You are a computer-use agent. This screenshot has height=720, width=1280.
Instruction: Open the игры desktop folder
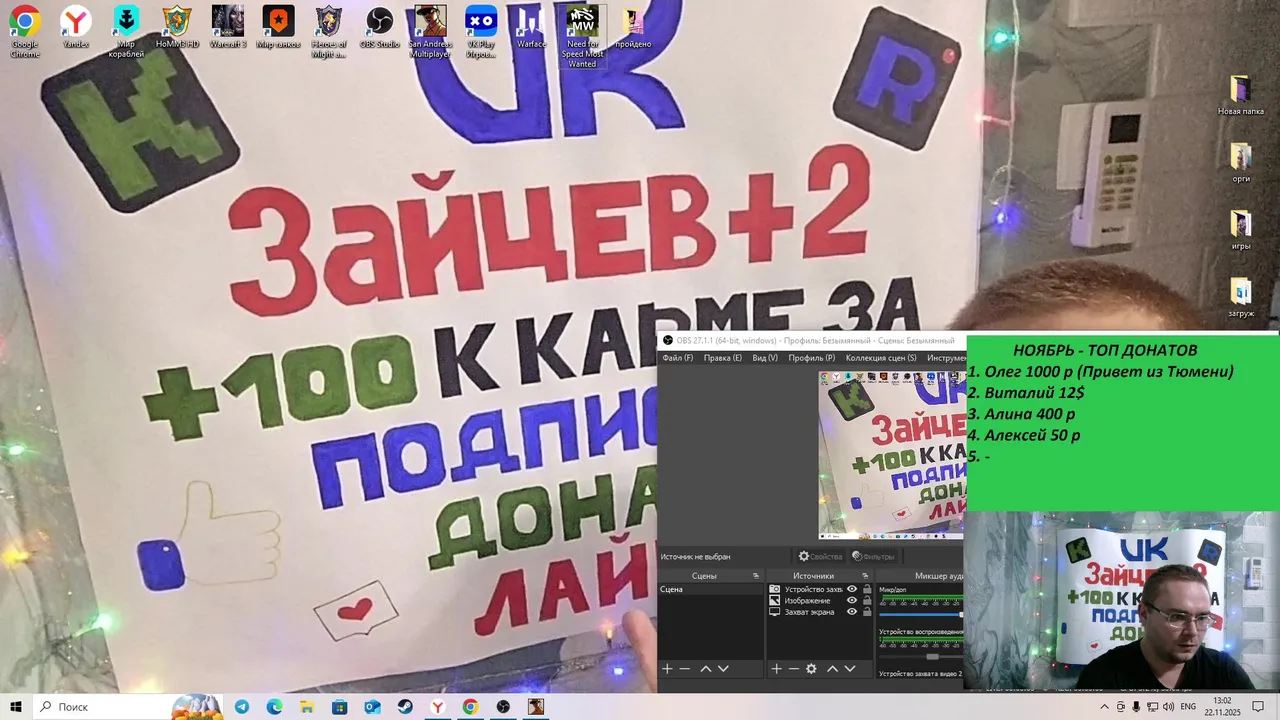tap(1240, 230)
